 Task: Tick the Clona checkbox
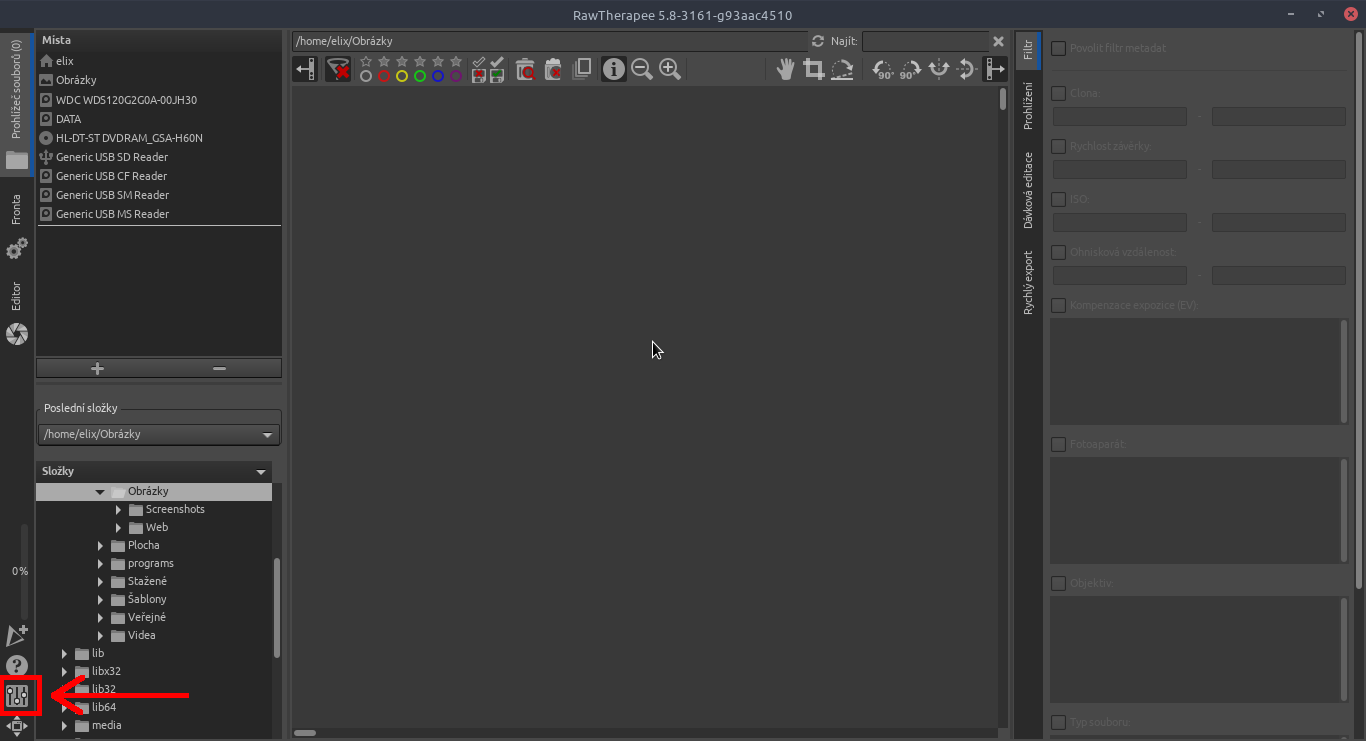(1058, 93)
